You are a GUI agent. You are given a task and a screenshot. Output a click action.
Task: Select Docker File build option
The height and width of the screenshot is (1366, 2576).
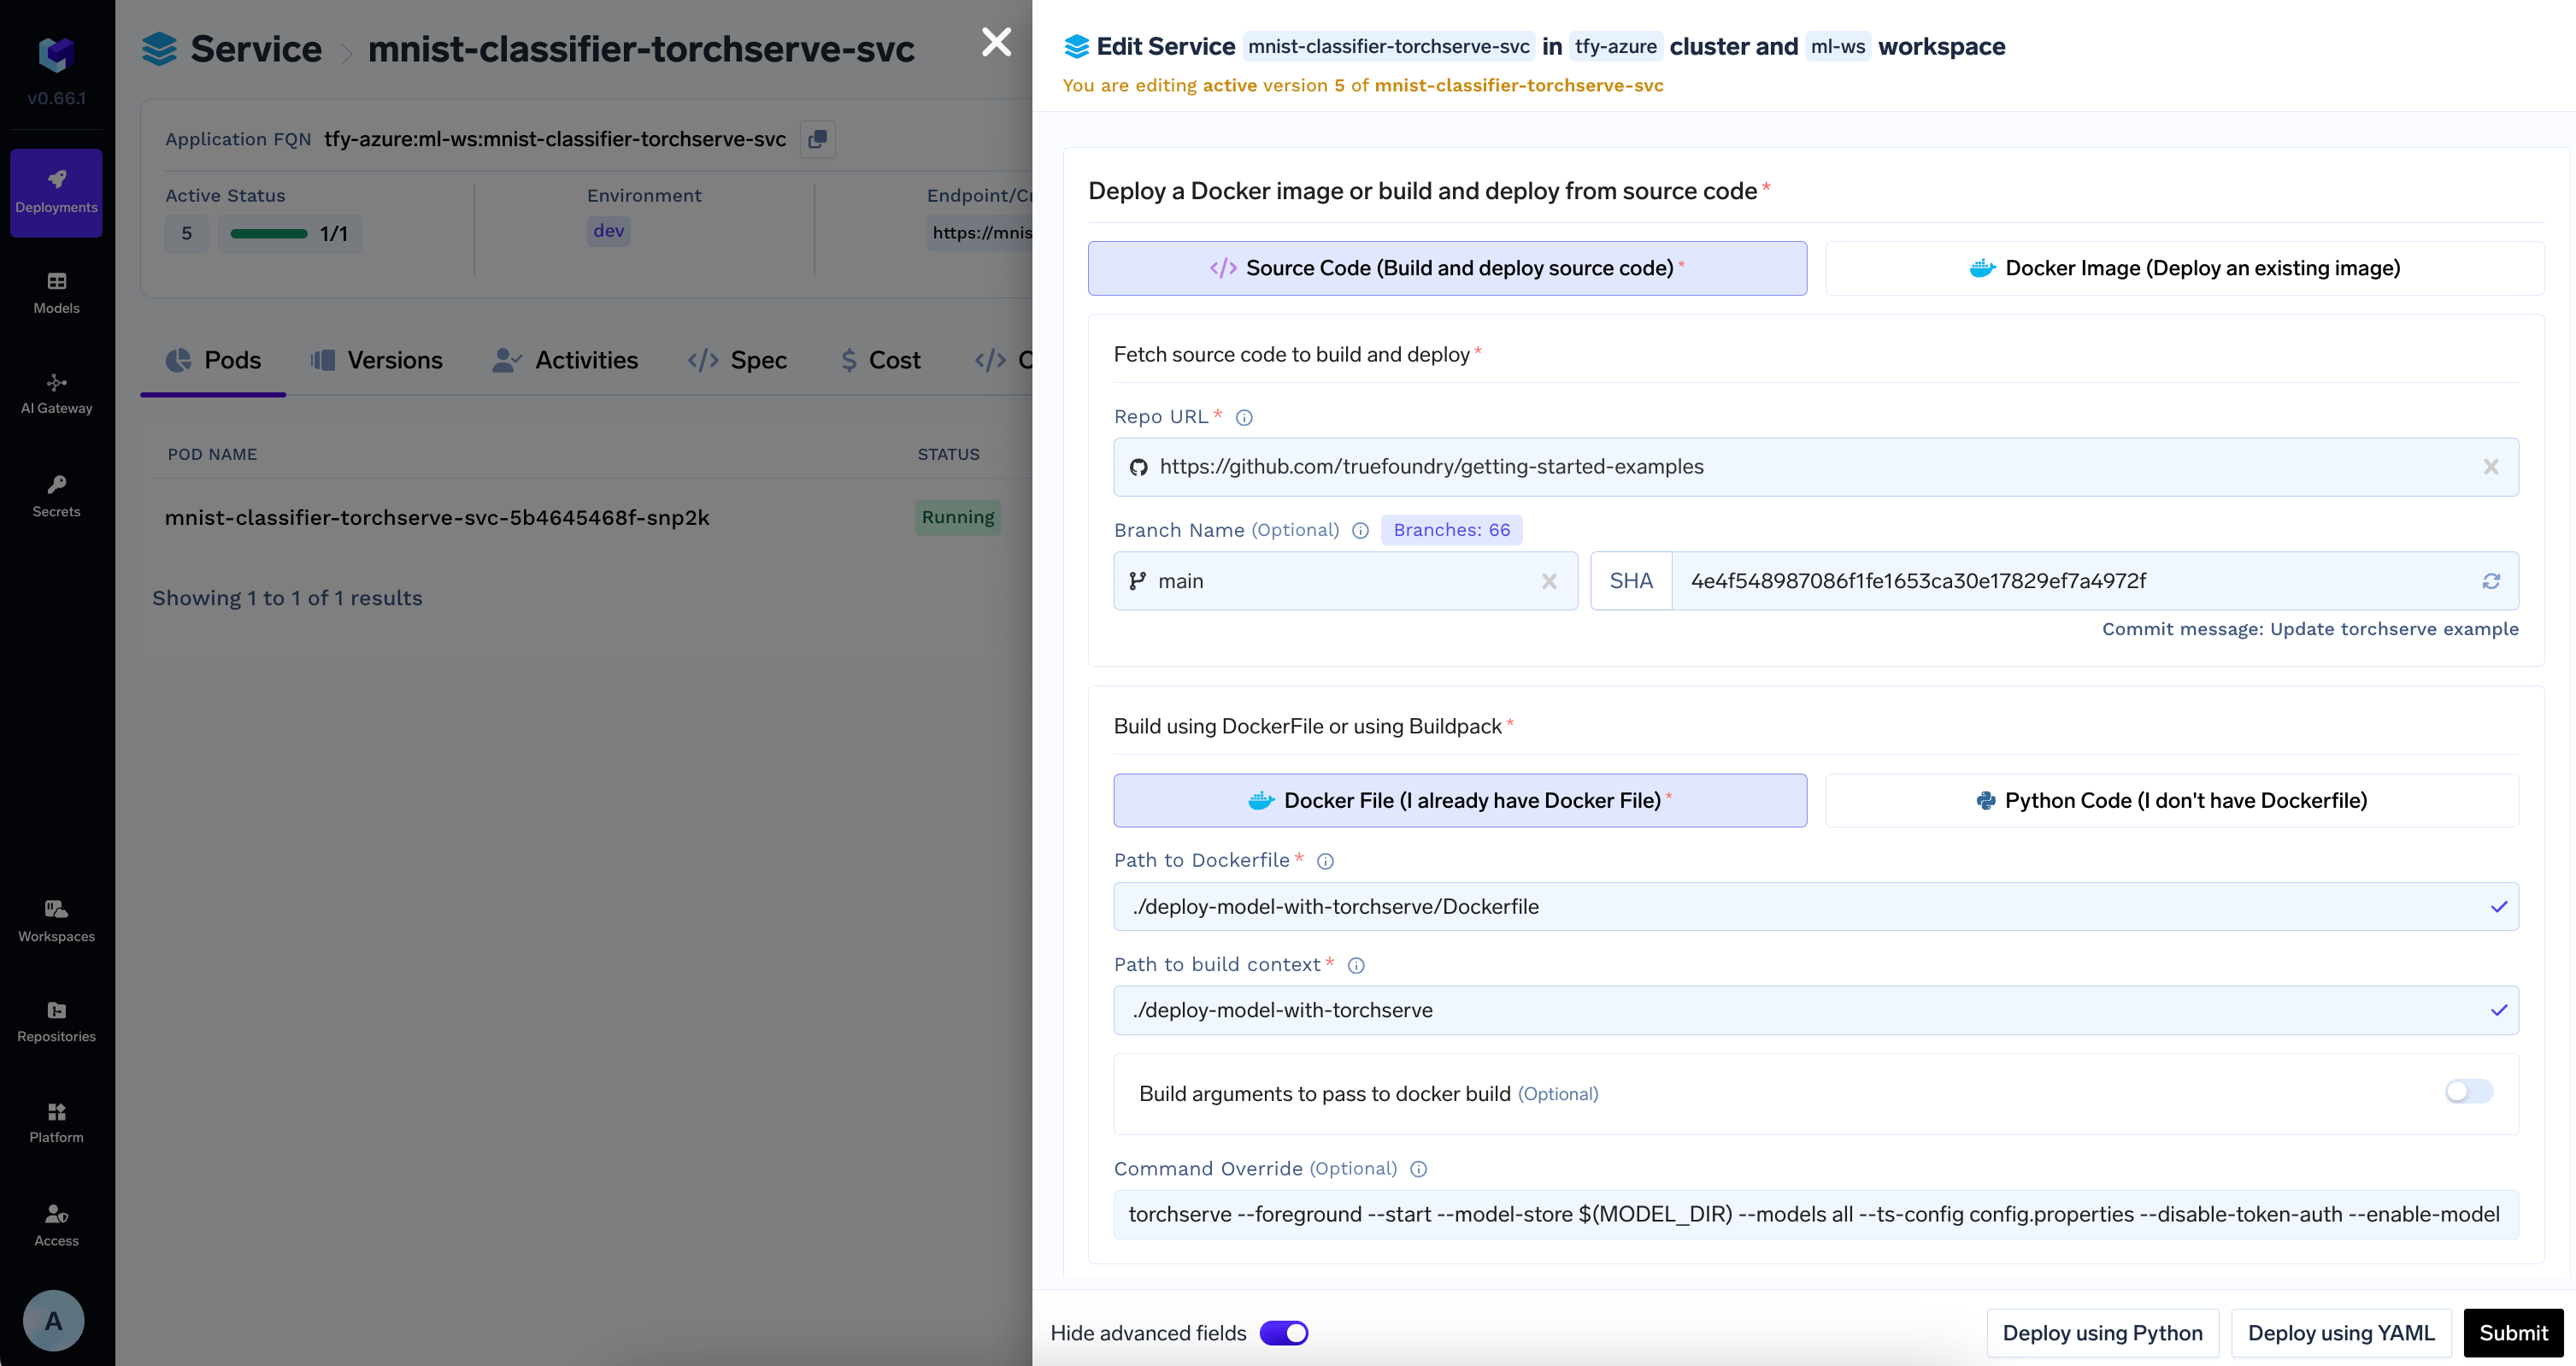1460,800
